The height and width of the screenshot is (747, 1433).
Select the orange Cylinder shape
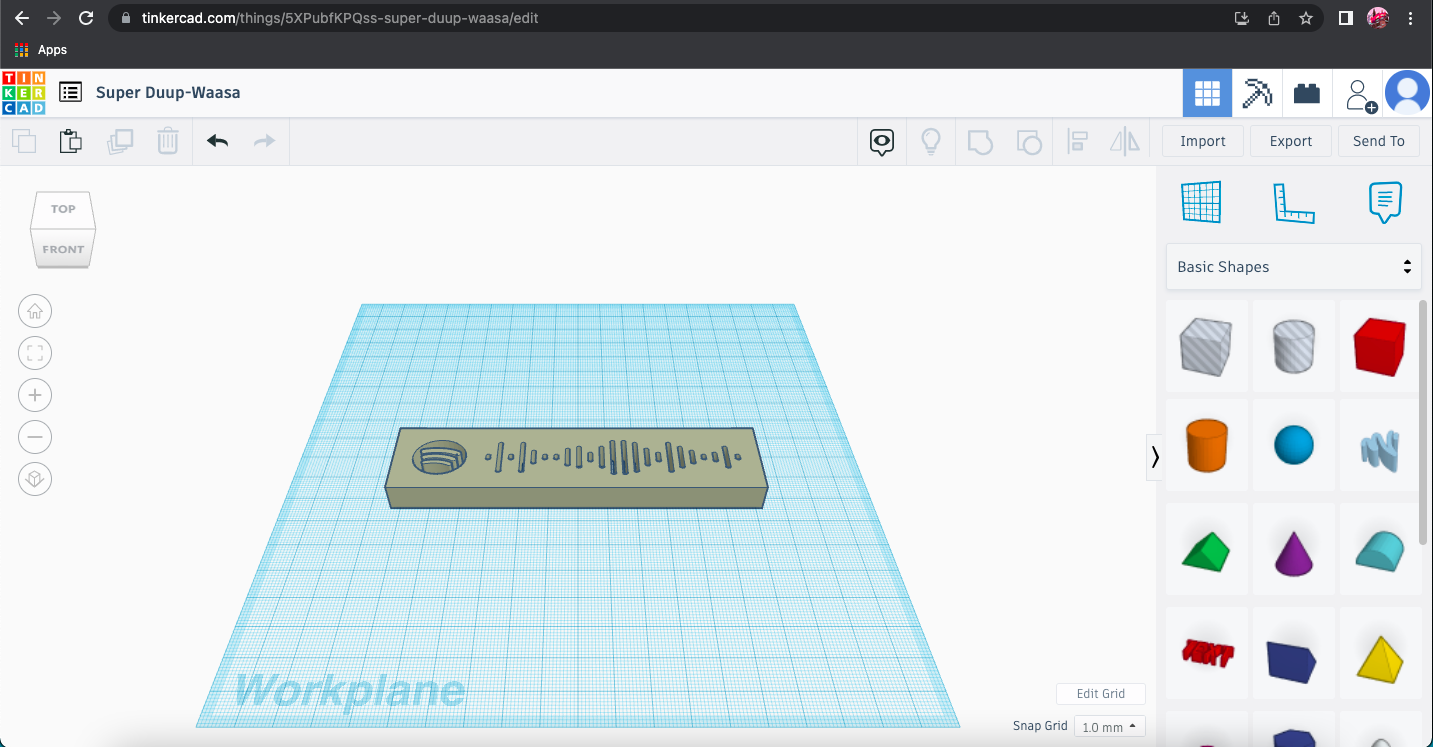(1207, 446)
